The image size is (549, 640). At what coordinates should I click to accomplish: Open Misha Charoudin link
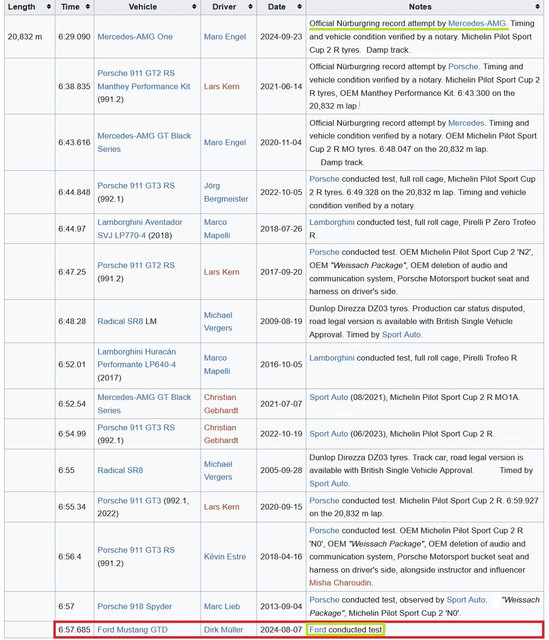coord(340,583)
